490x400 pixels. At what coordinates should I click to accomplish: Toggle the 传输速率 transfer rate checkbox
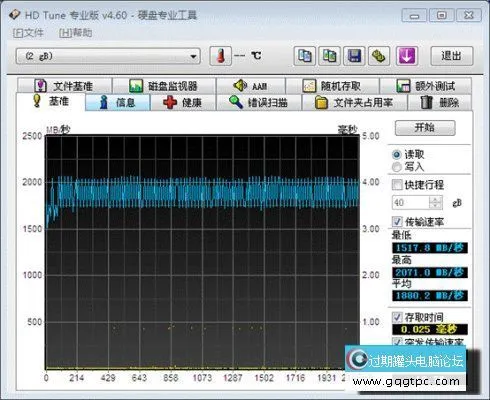[397, 221]
